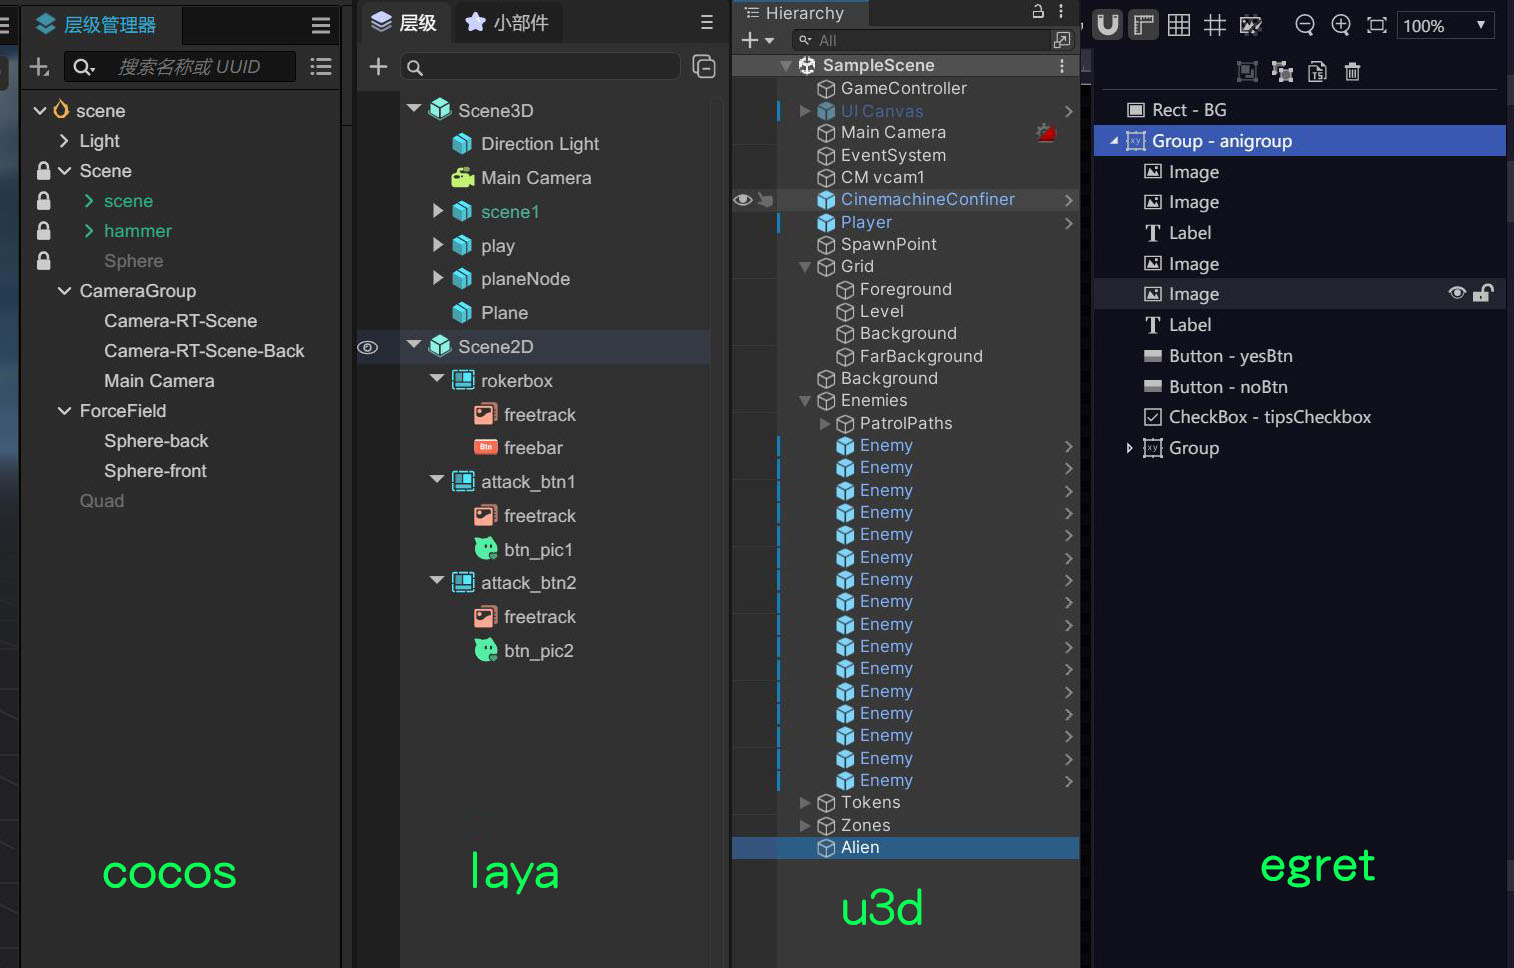Zoom in with the Egret magnifier plus icon
This screenshot has height=968, width=1514.
click(x=1341, y=25)
